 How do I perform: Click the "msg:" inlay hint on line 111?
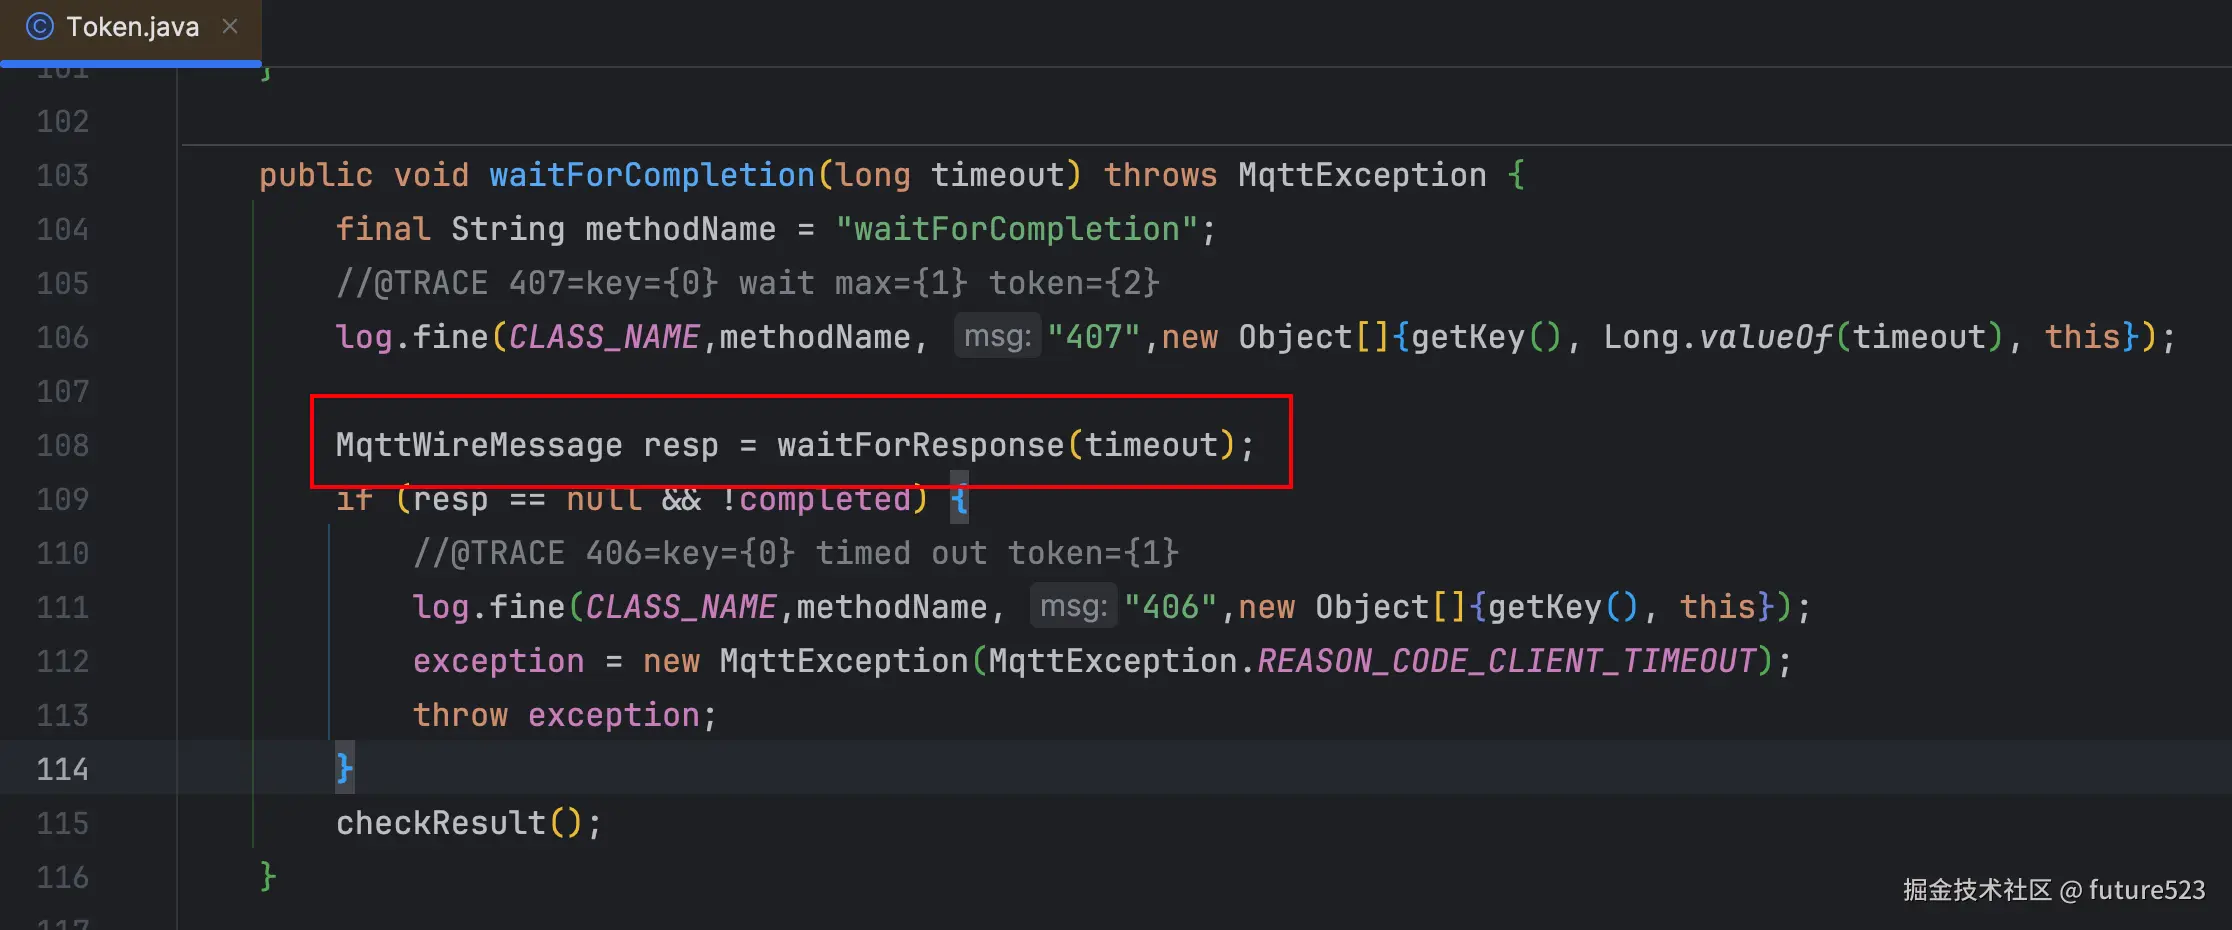tap(1073, 607)
